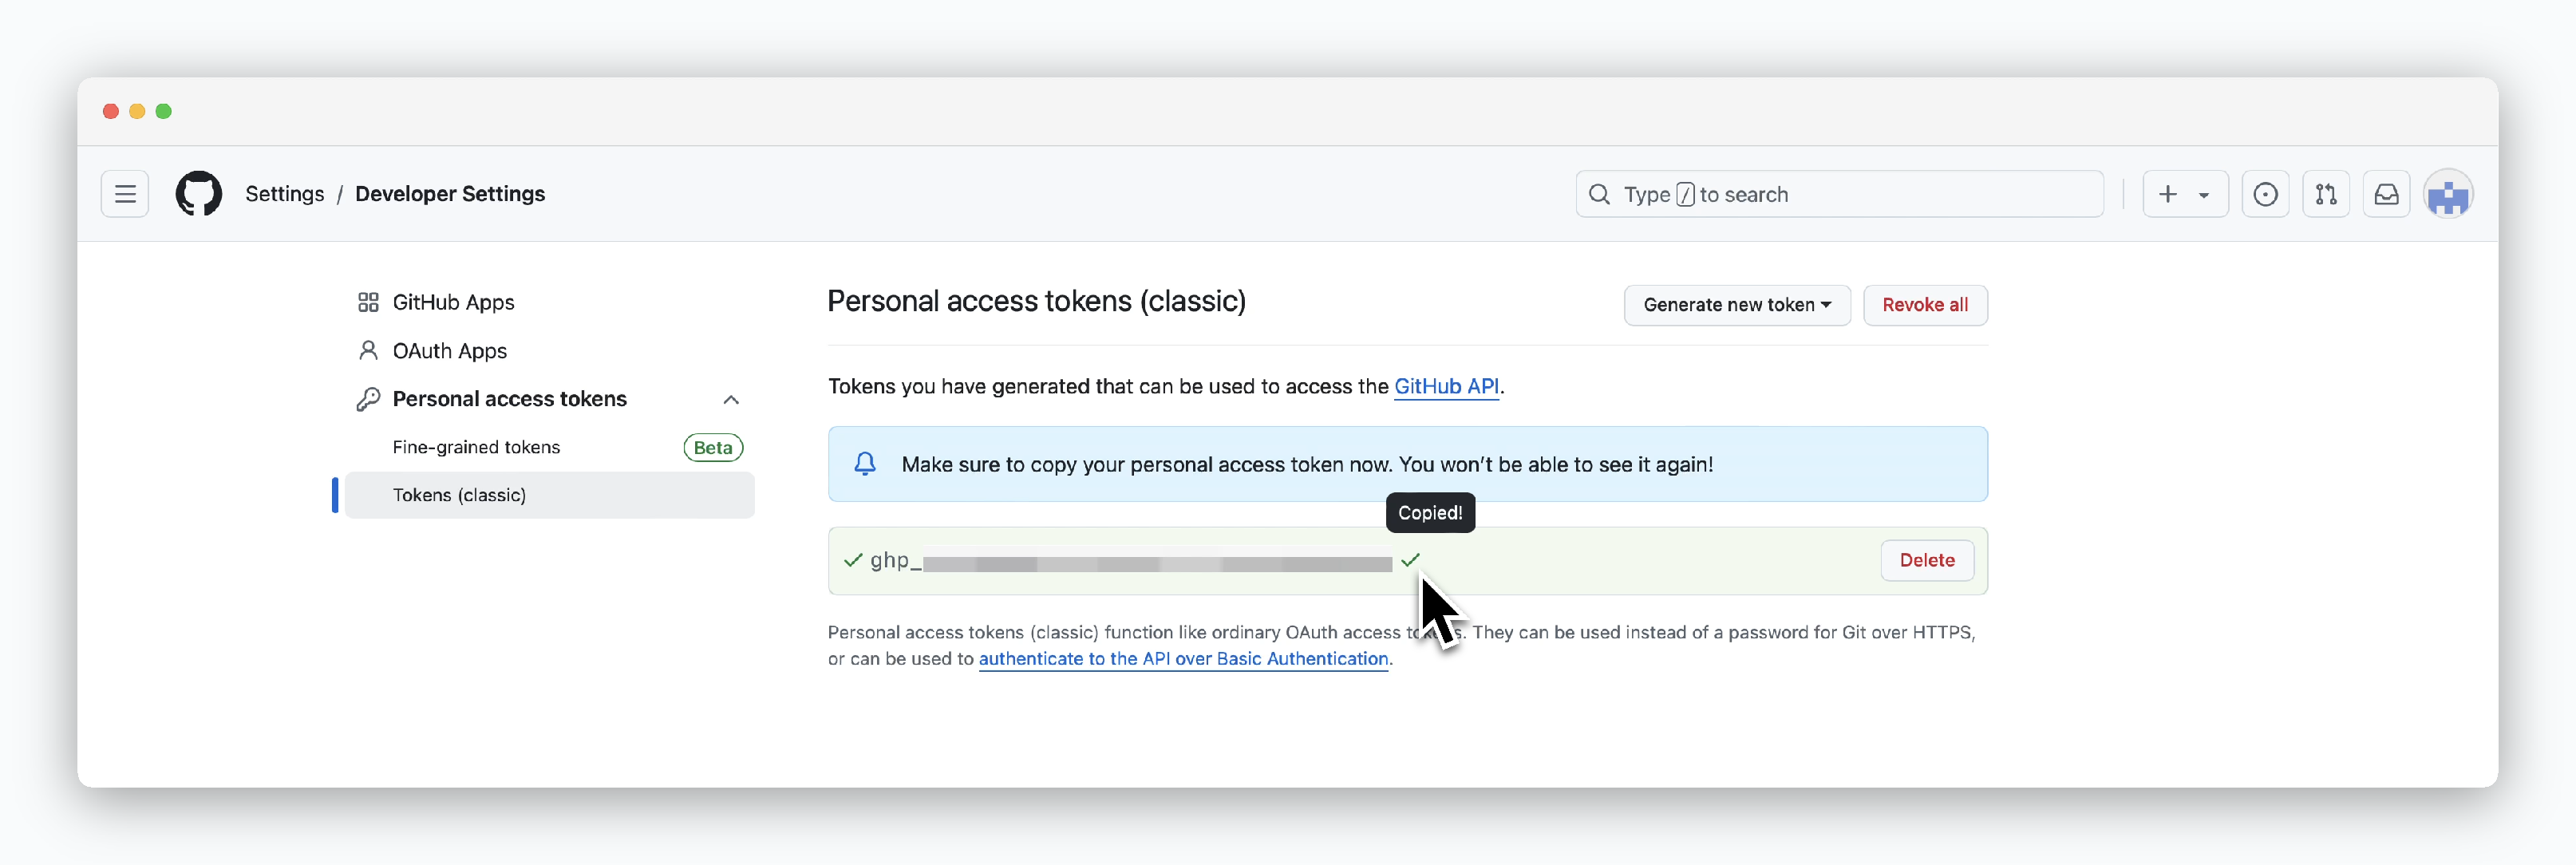Delete the generated ghp_ token
The width and height of the screenshot is (2576, 865).
[x=1927, y=560]
